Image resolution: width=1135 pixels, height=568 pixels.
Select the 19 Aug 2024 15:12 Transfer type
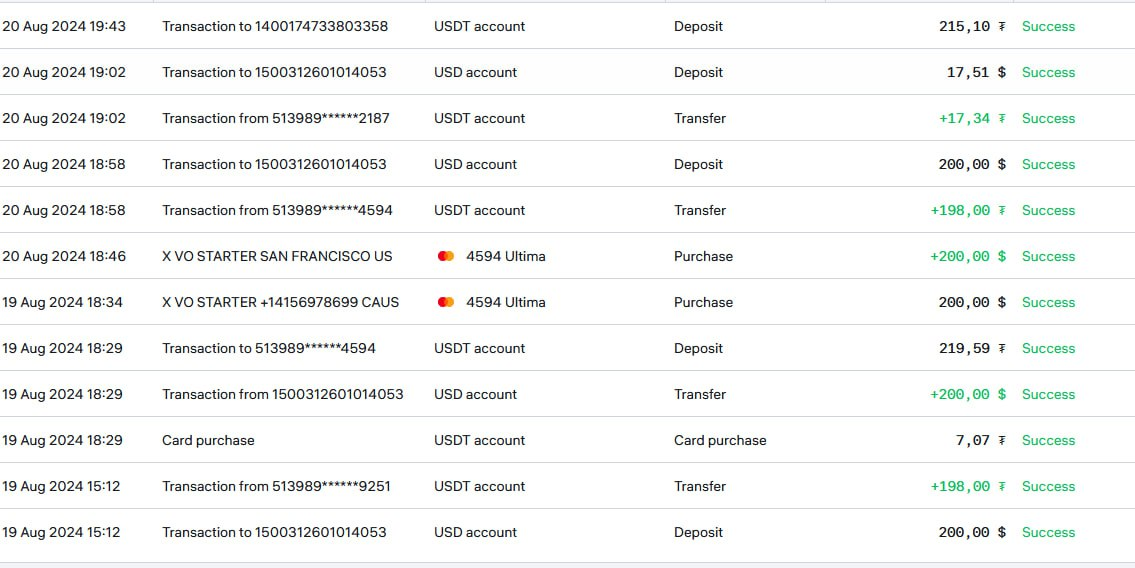[x=700, y=486]
